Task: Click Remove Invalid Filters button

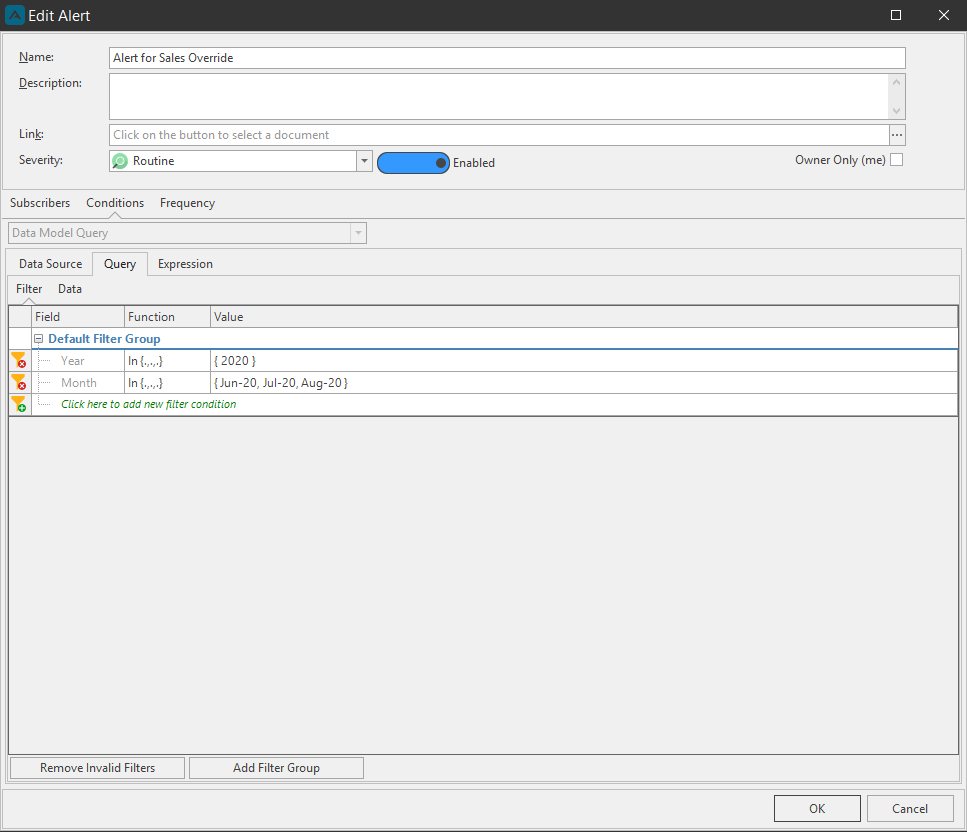Action: 97,768
